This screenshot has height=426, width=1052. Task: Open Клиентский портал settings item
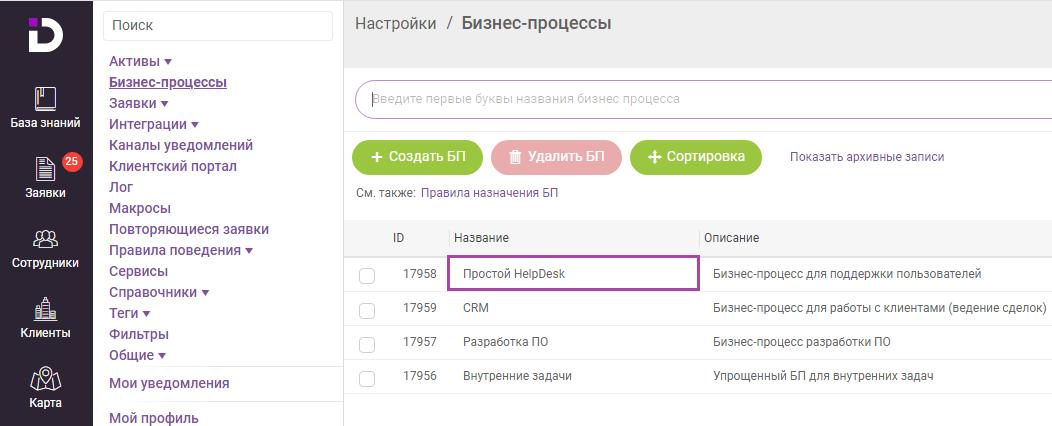coord(172,166)
